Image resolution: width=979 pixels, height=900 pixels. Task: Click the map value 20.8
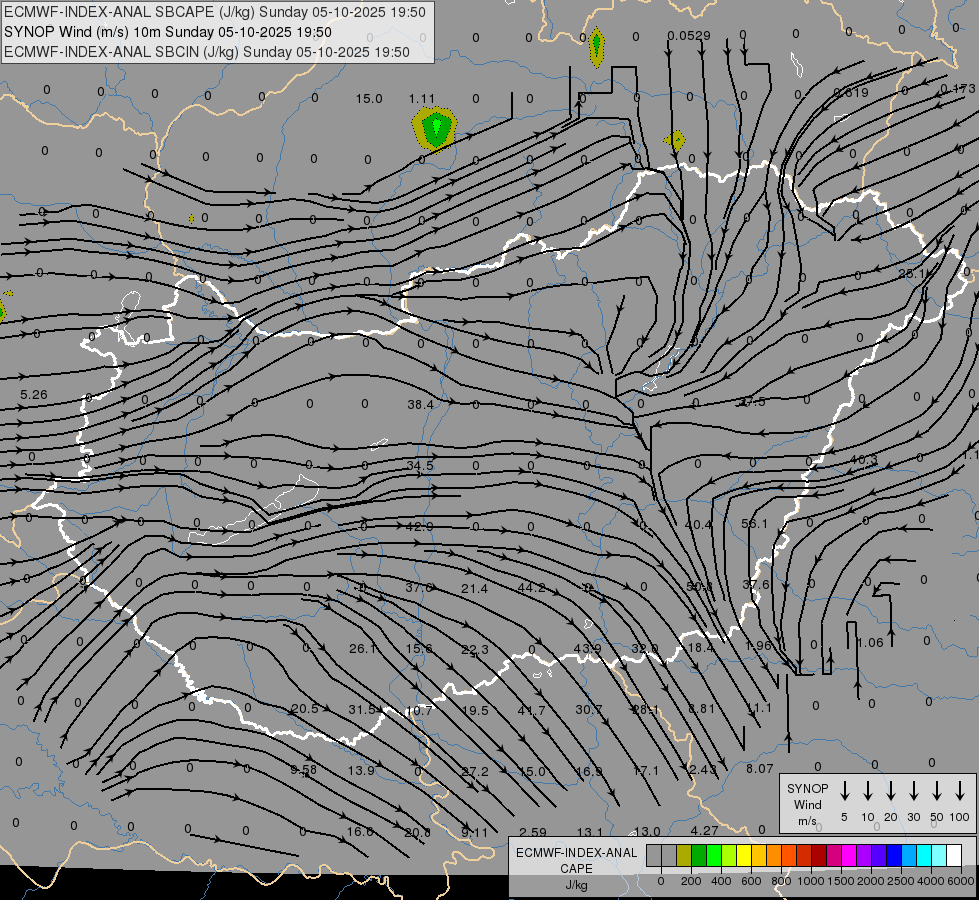tap(417, 832)
